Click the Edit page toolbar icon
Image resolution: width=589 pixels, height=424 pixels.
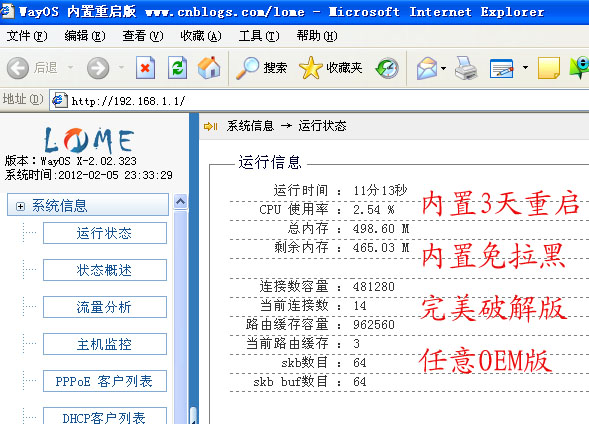point(501,69)
